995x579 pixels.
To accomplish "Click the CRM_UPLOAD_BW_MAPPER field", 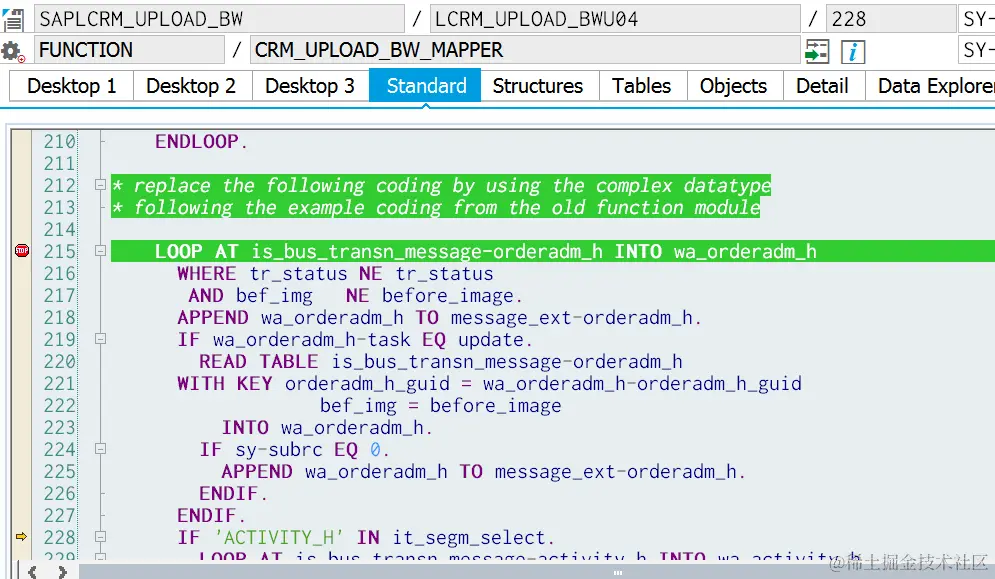I will (525, 50).
